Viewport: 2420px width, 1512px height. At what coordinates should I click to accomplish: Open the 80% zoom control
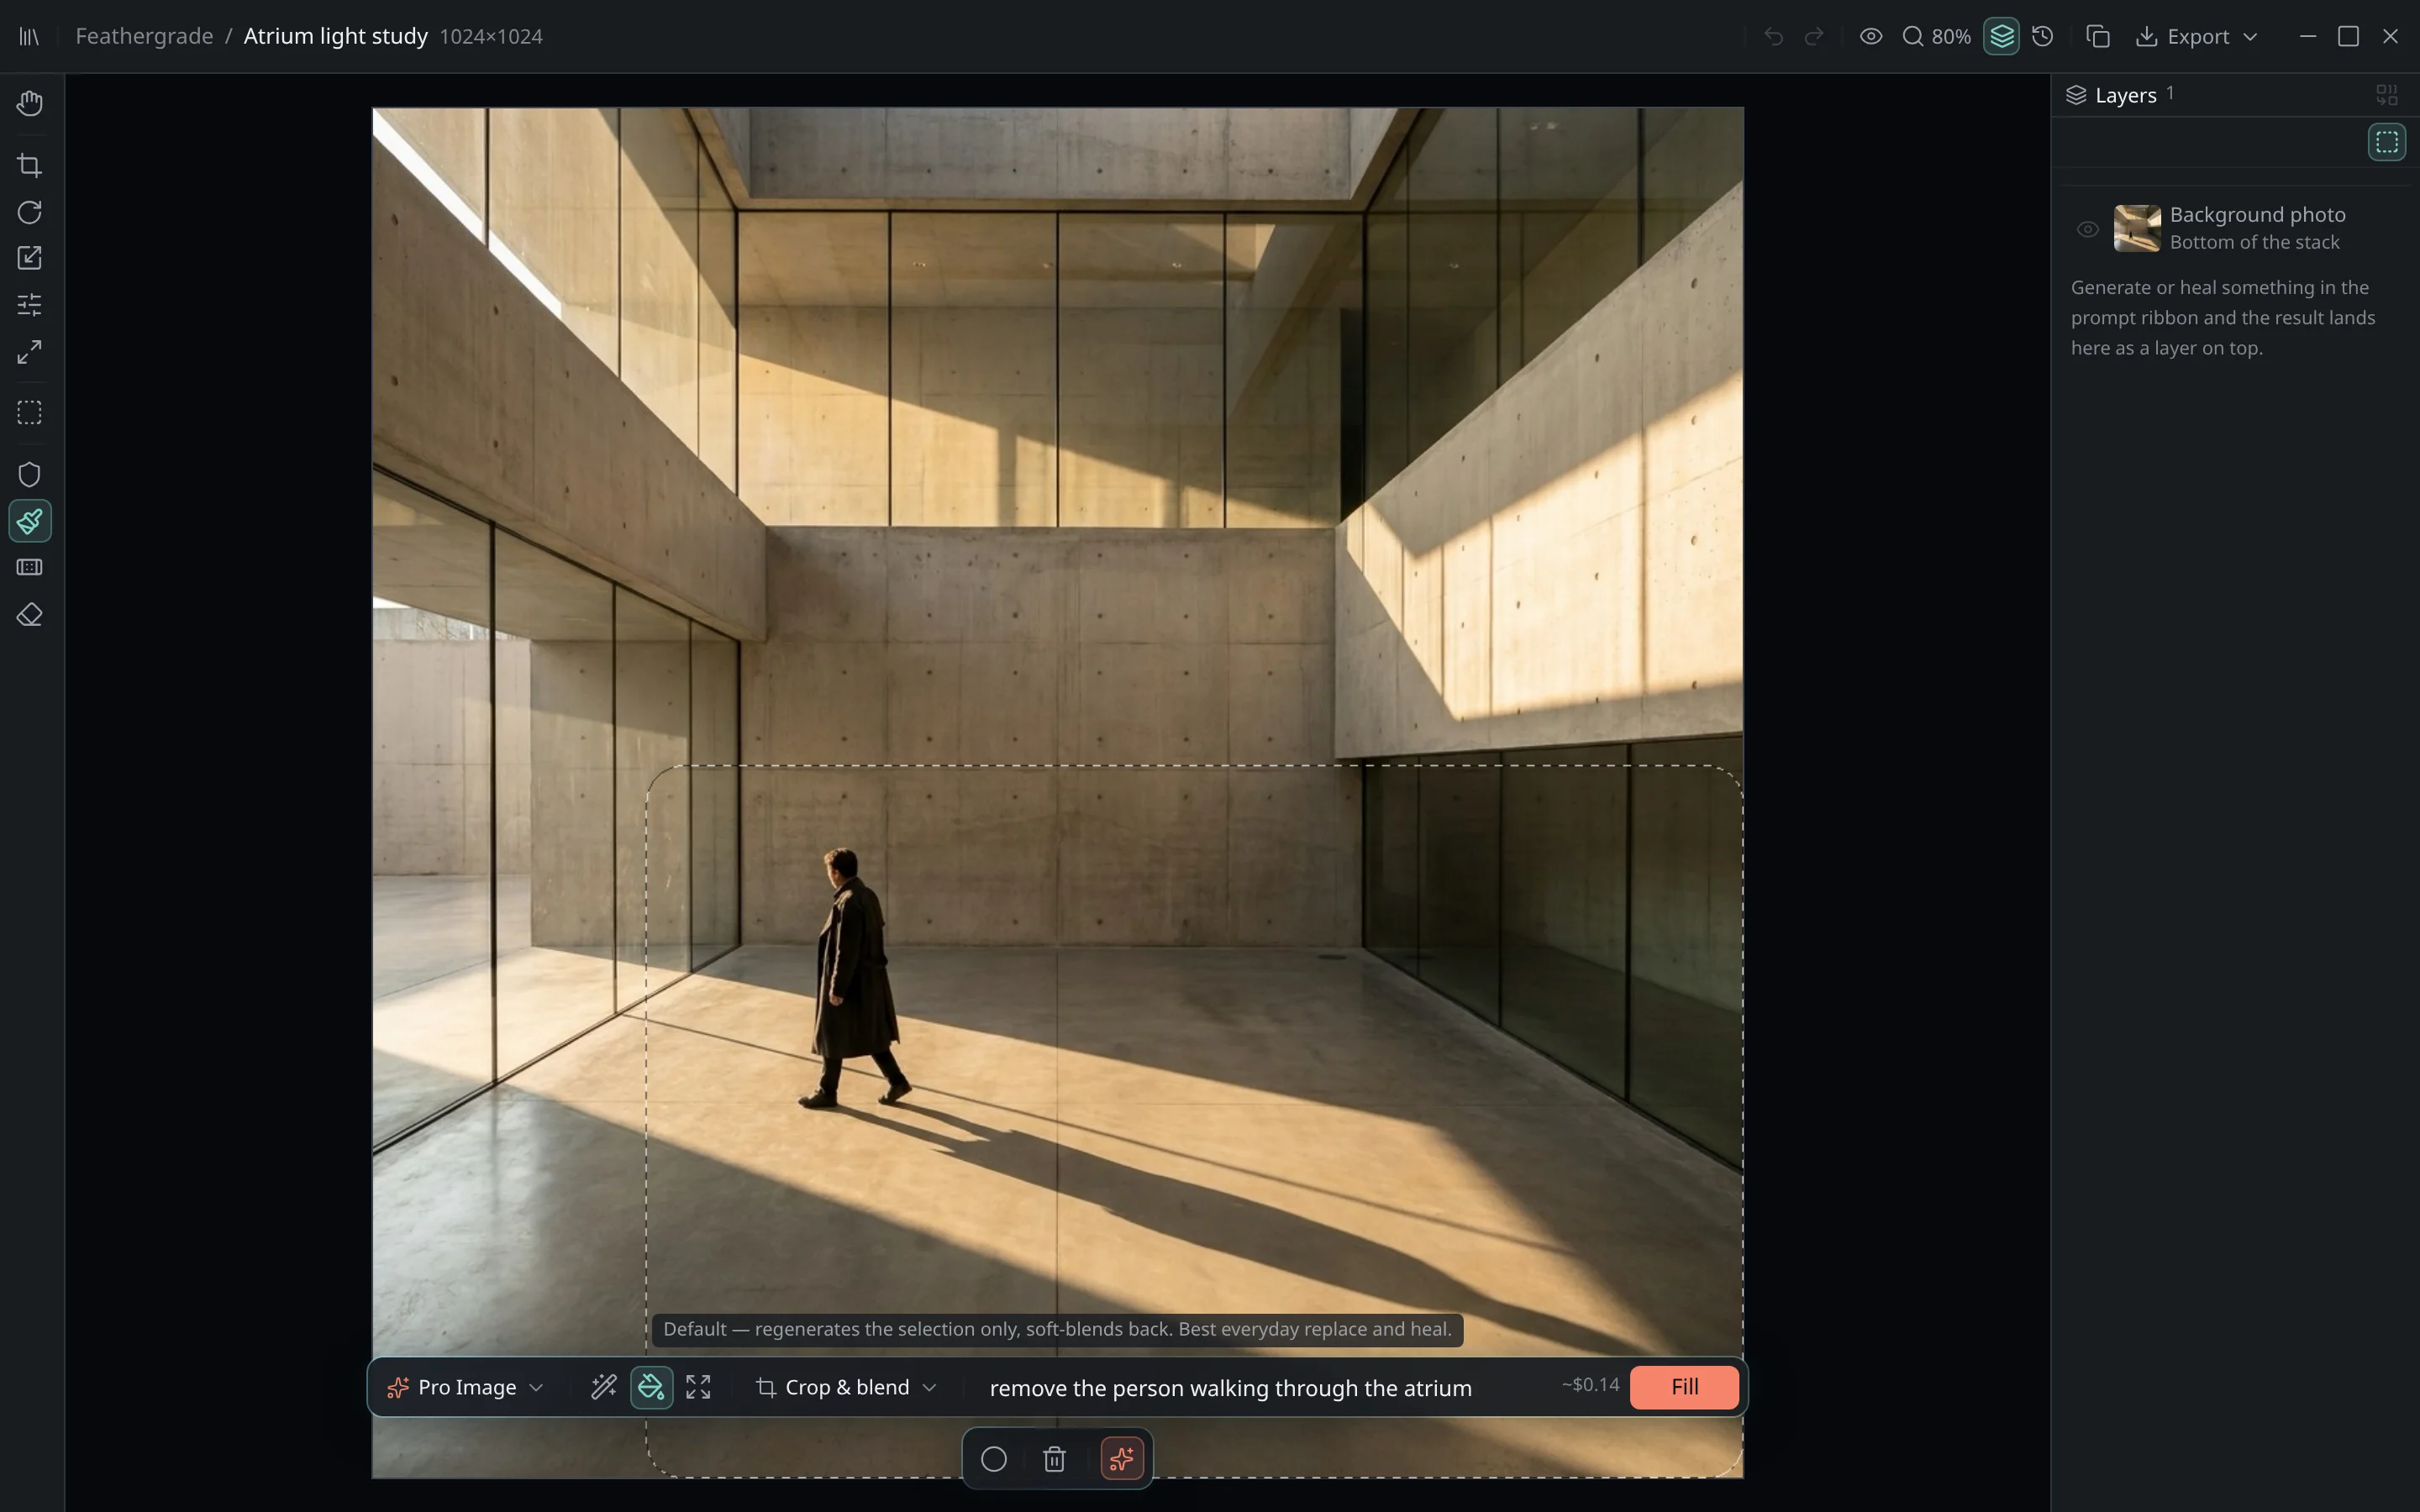[x=1936, y=37]
